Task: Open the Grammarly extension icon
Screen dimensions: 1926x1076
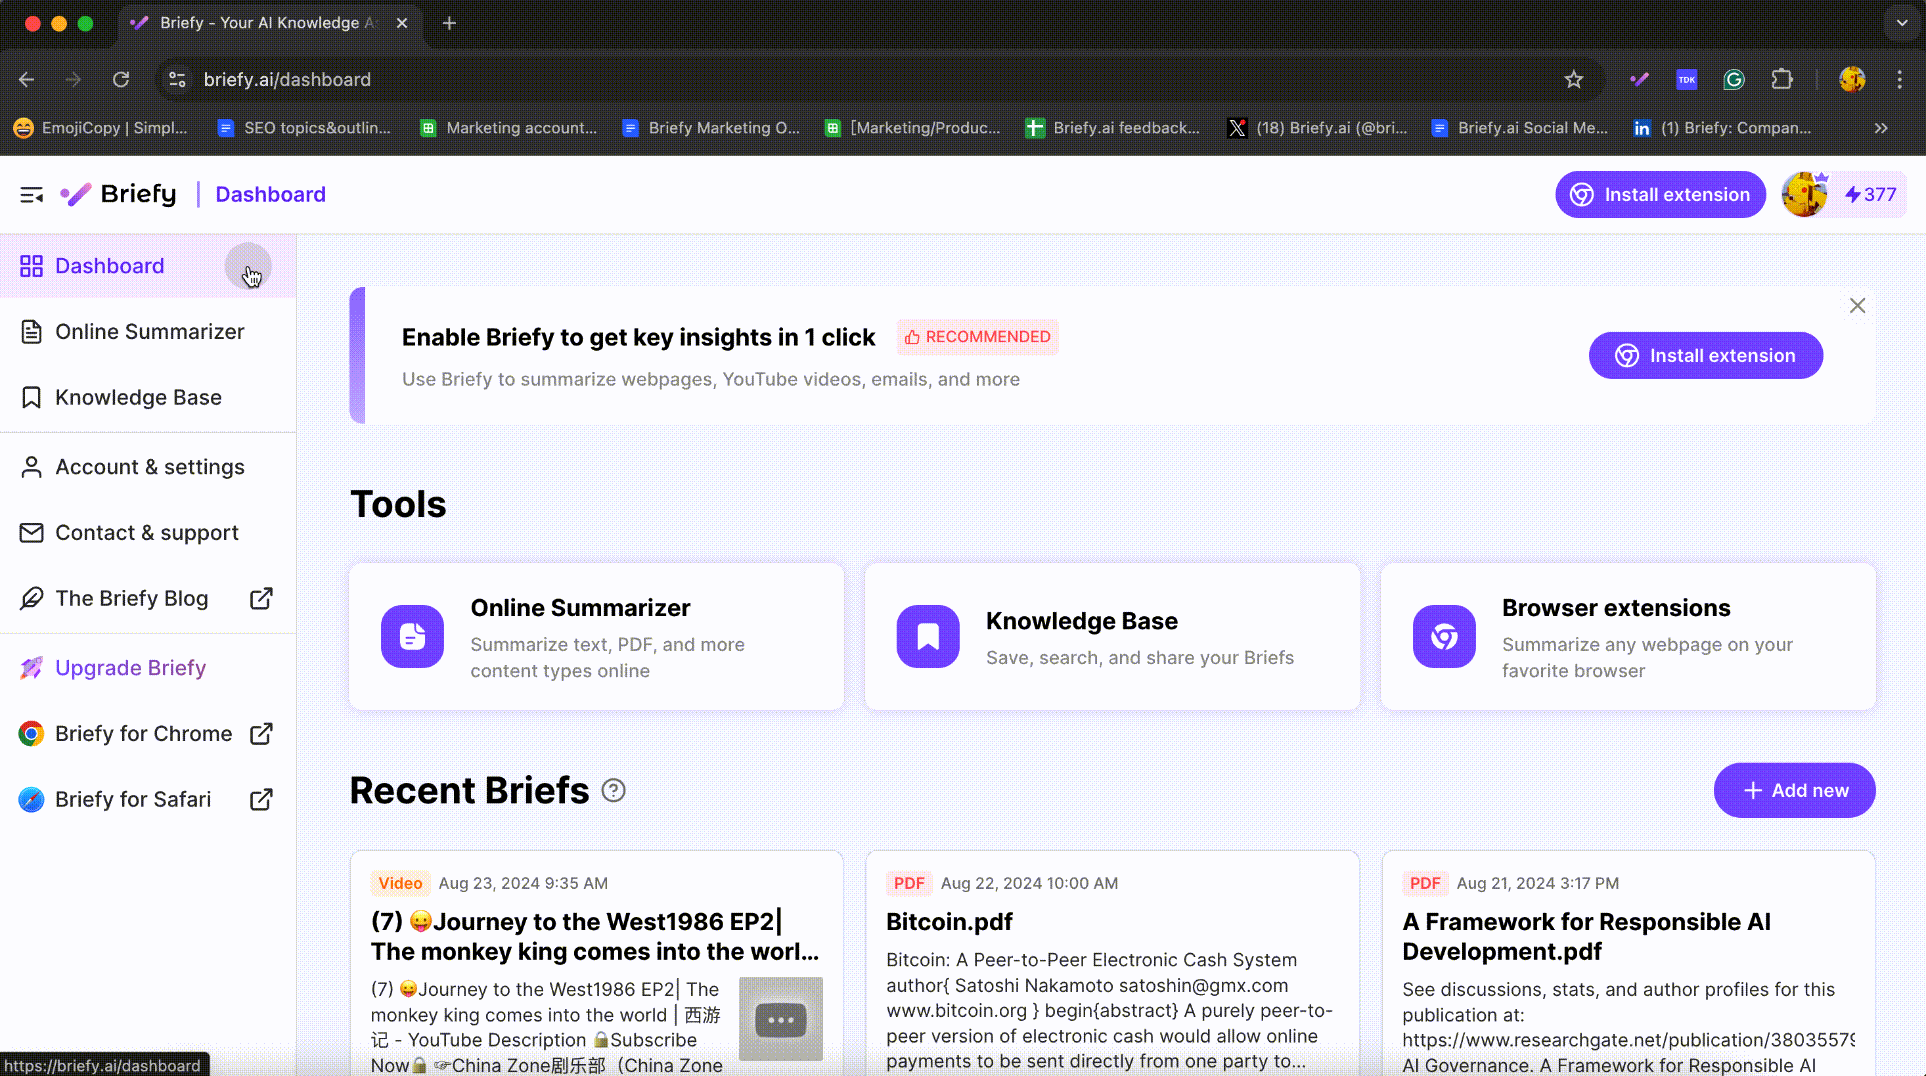Action: (x=1734, y=79)
